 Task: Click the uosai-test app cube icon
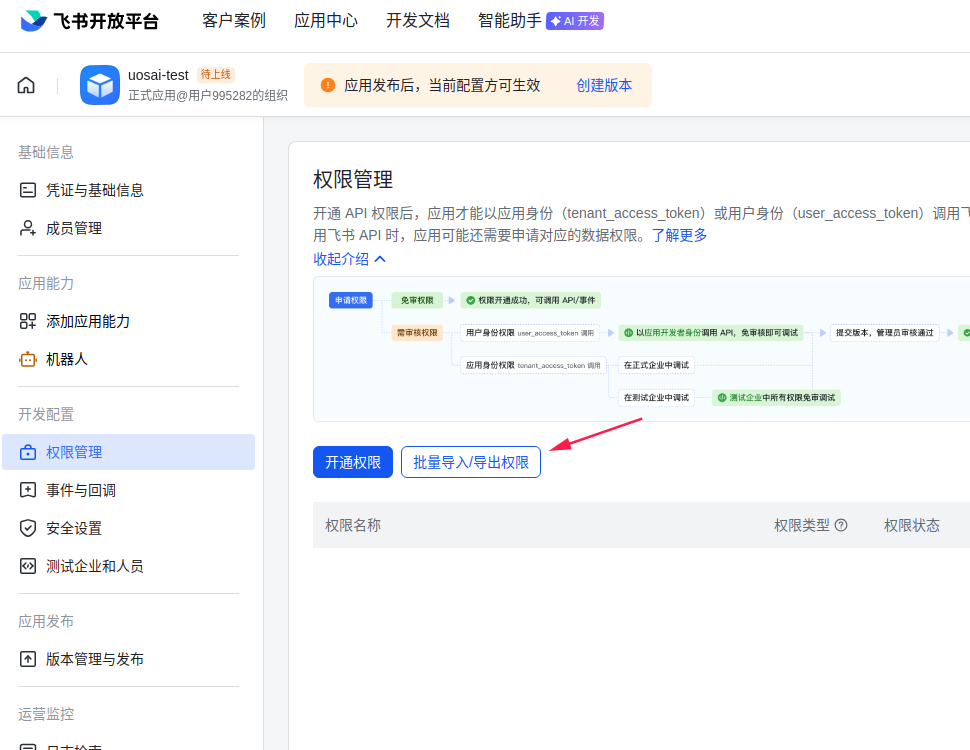100,85
